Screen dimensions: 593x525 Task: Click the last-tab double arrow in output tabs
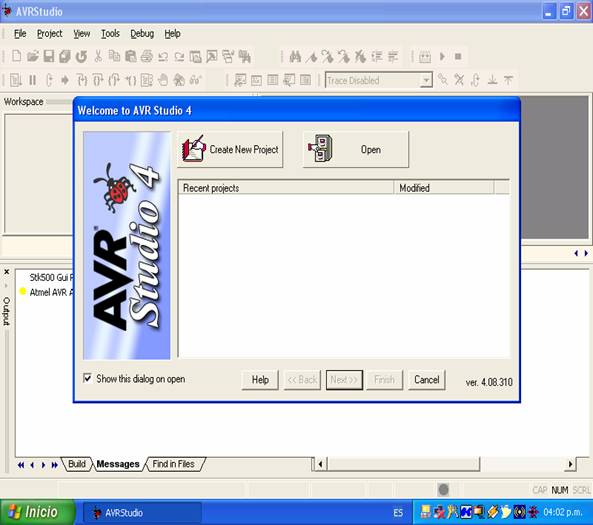coord(54,465)
